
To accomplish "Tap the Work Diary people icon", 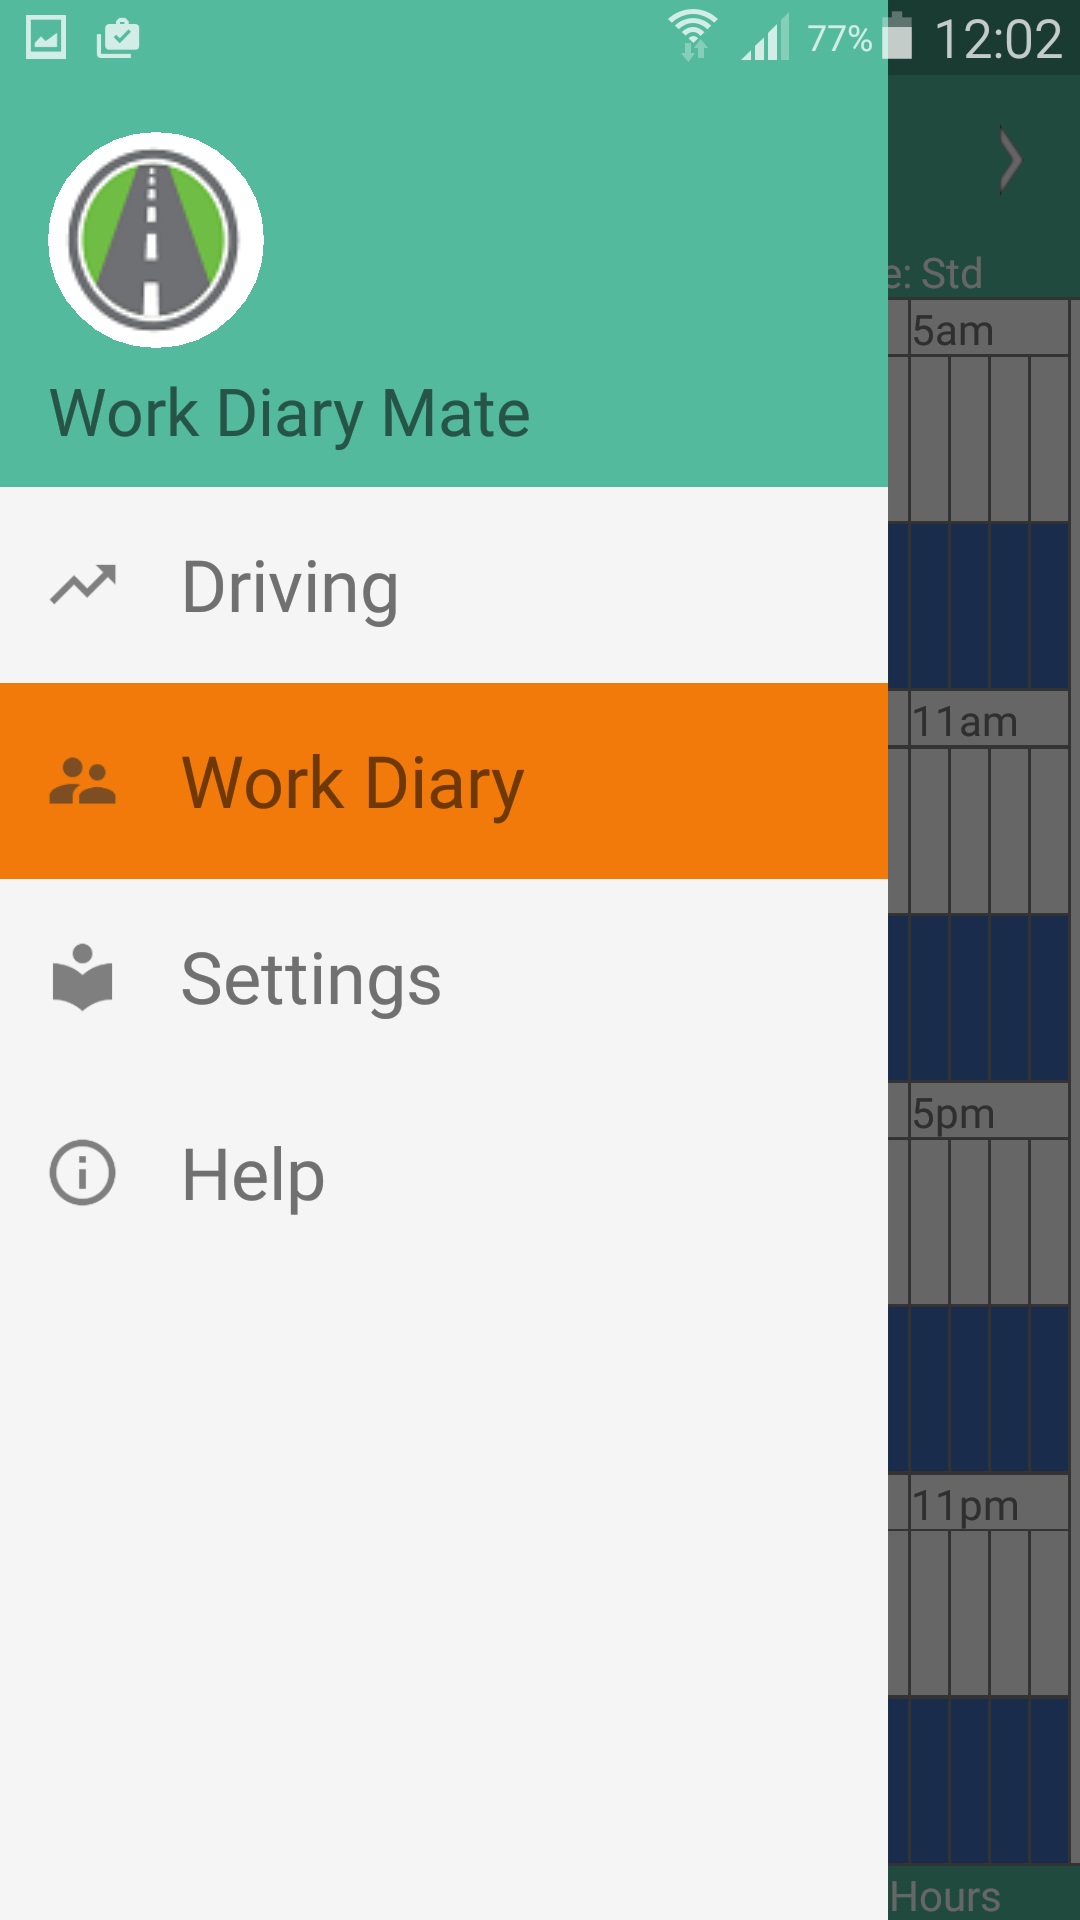I will click(83, 781).
